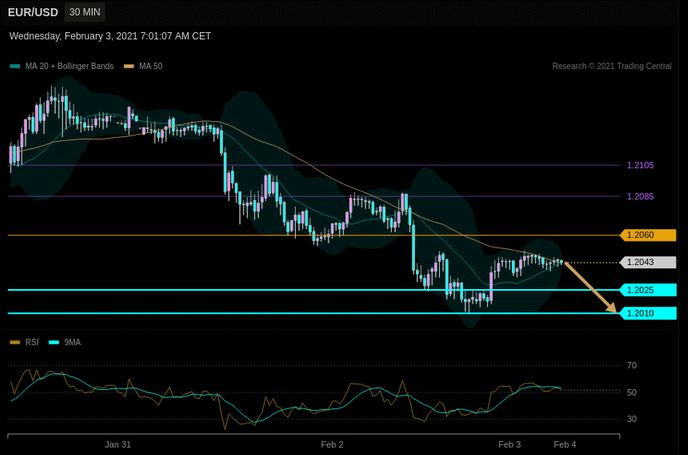The width and height of the screenshot is (688, 455).
Task: Select the 1.2010 target price tag
Action: (x=648, y=313)
